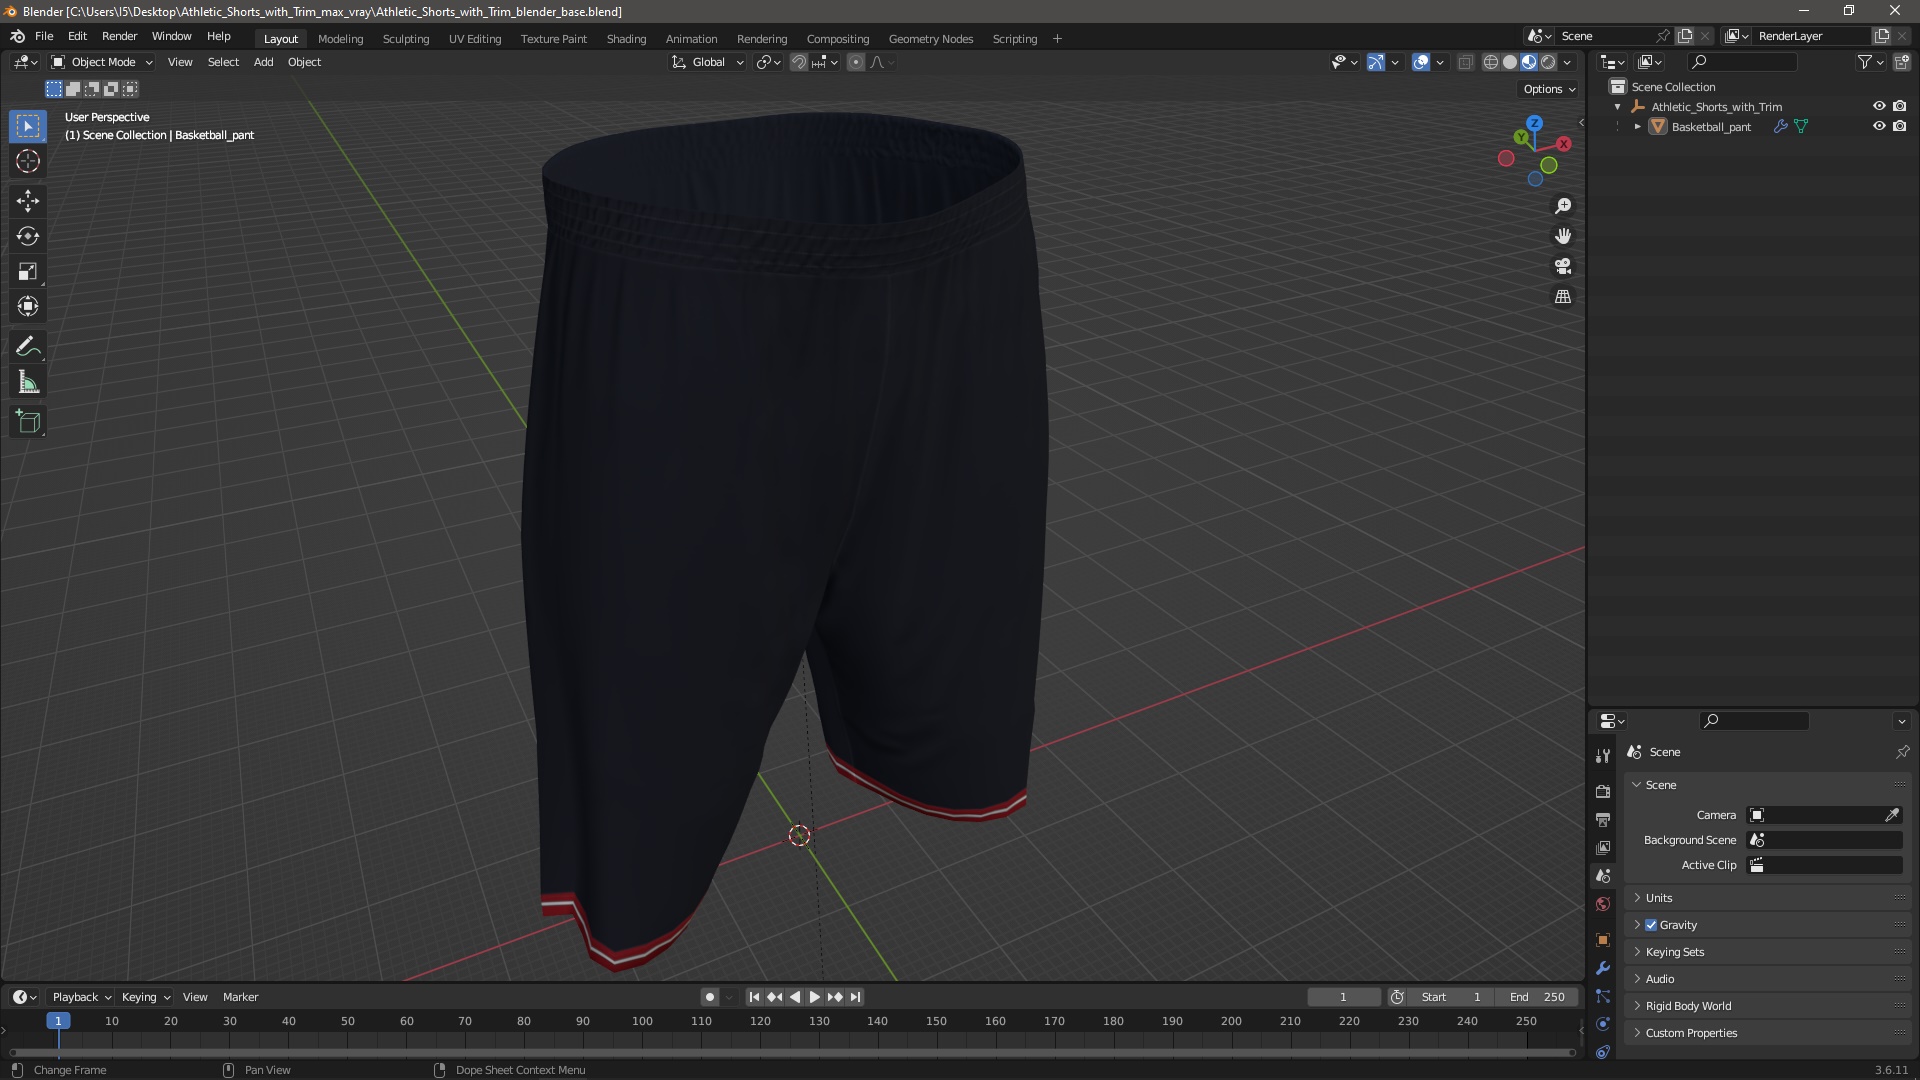This screenshot has height=1080, width=1920.
Task: Toggle camera view in viewport
Action: coord(1562,267)
